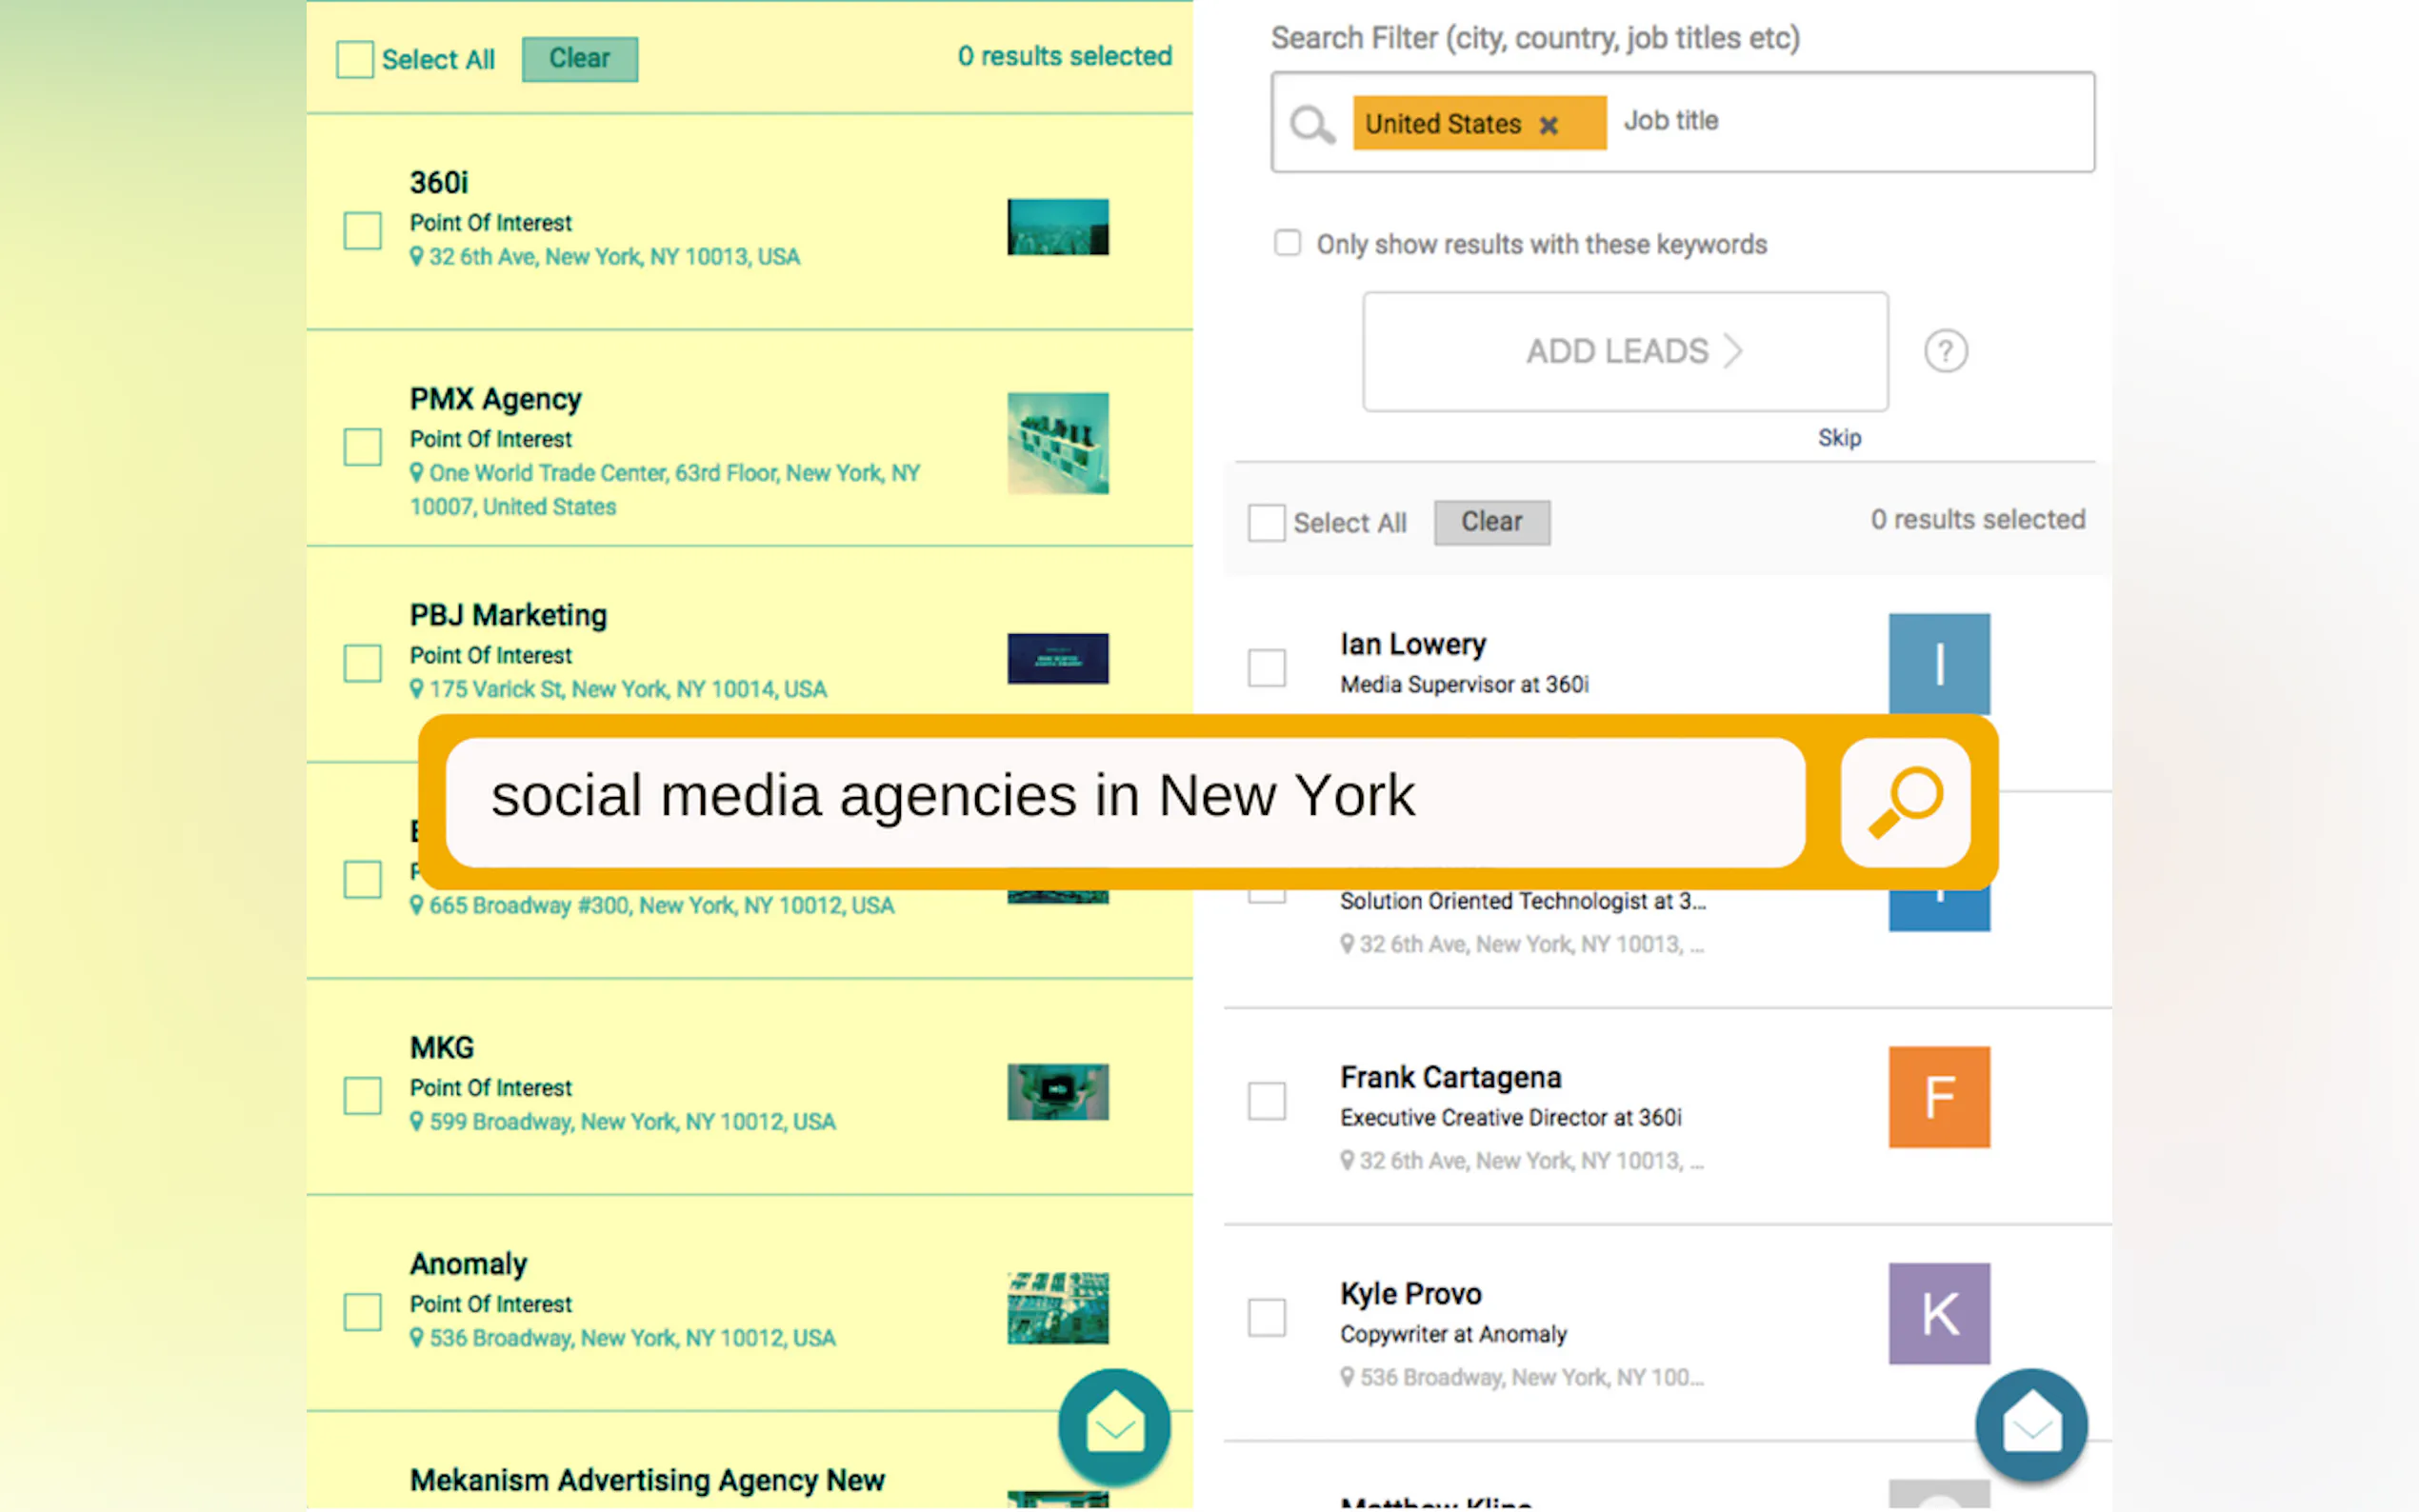This screenshot has height=1512, width=2419.
Task: Click the map pin icon beside 599 Broadway
Action: pyautogui.click(x=417, y=1122)
